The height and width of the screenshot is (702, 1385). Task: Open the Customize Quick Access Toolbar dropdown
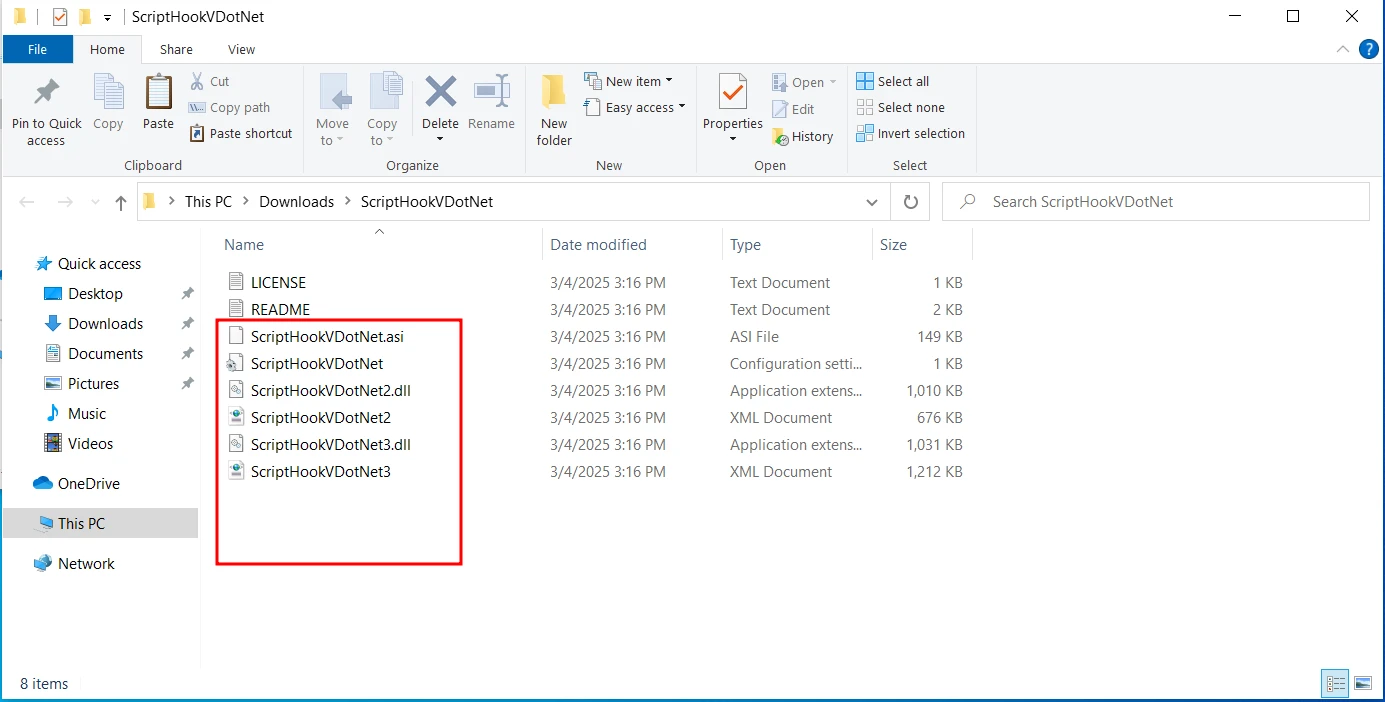(x=107, y=17)
